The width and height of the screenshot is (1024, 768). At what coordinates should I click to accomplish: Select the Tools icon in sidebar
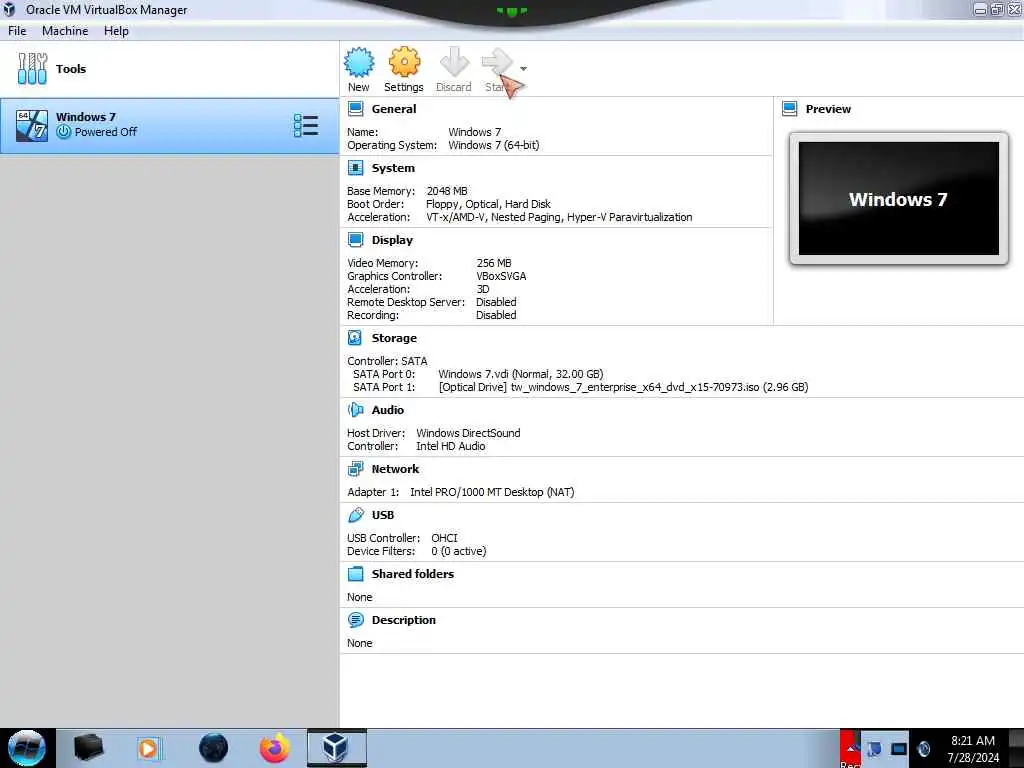tap(32, 69)
